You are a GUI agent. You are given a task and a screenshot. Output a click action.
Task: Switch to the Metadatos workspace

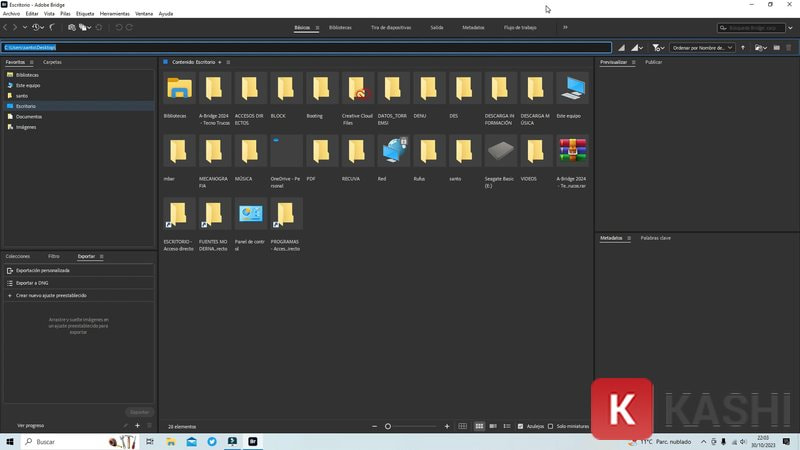[x=473, y=28]
